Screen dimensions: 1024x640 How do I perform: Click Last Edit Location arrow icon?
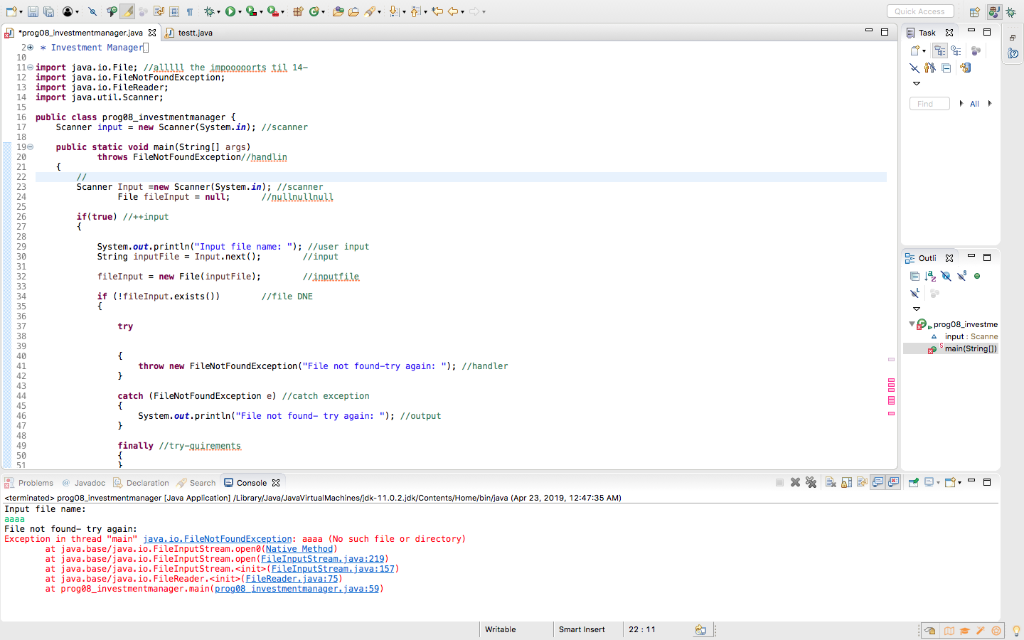pyautogui.click(x=438, y=12)
